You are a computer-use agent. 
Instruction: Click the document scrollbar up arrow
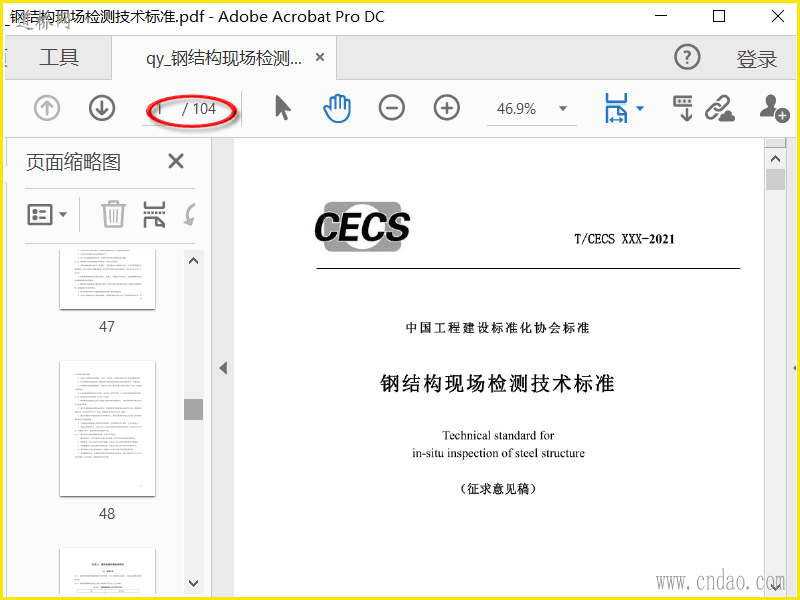(776, 159)
